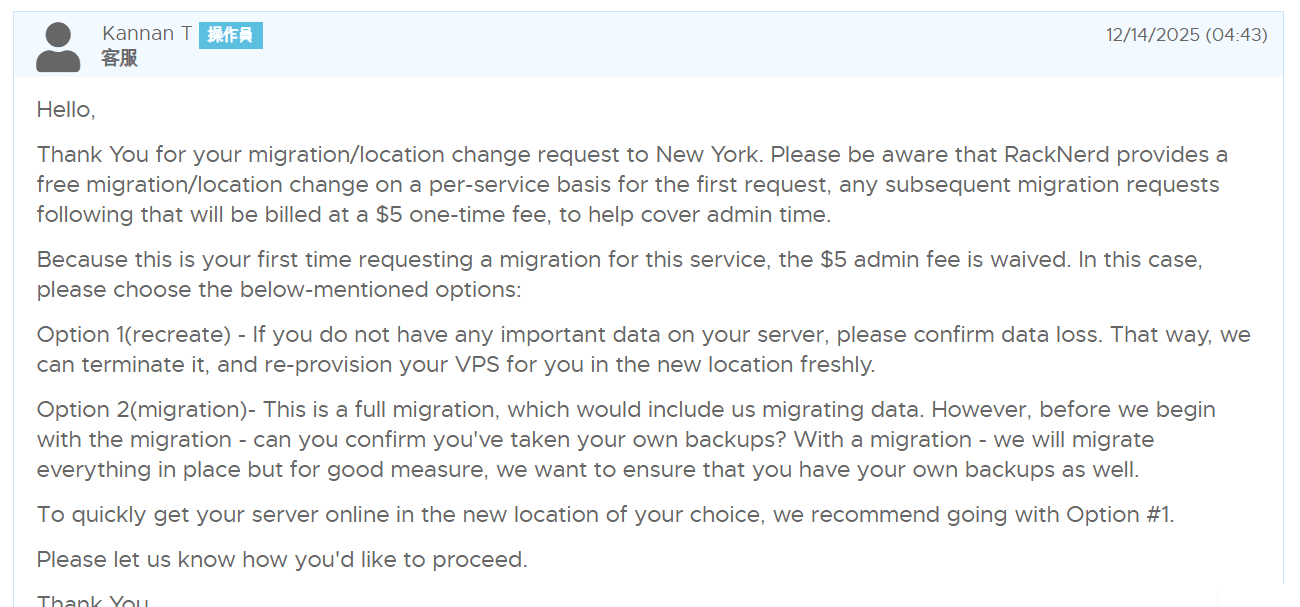Select the name Kannan T
This screenshot has width=1300, height=607.
click(x=147, y=34)
